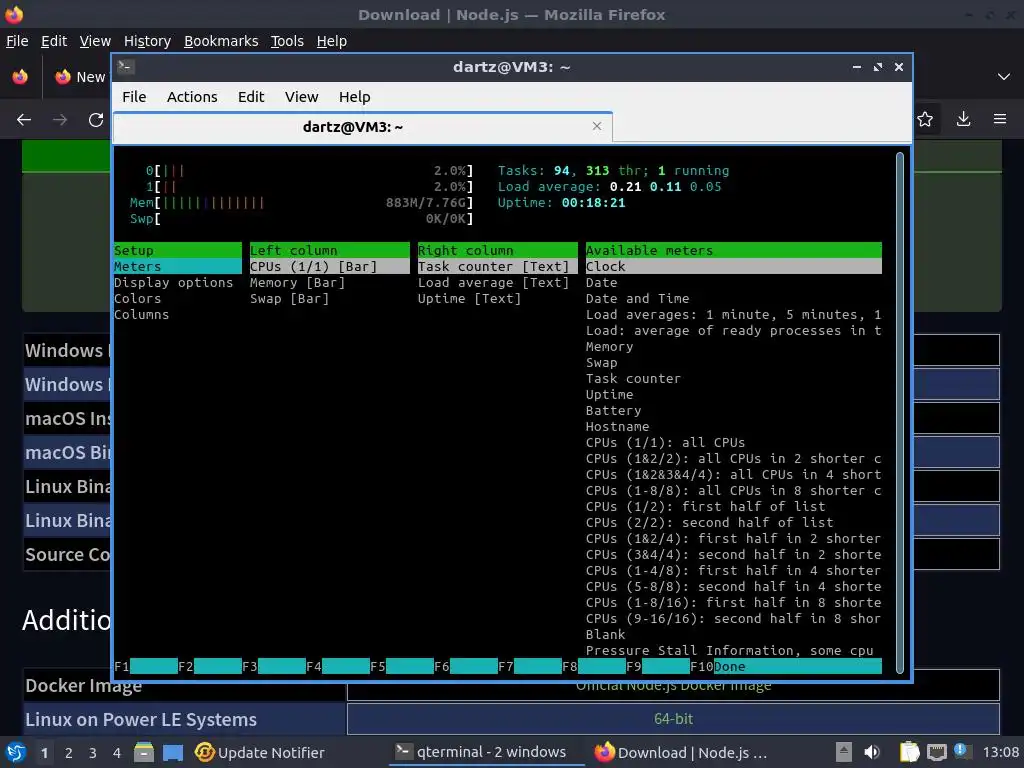Click F10 Done in htop footer
The height and width of the screenshot is (768, 1024).
[x=786, y=666]
